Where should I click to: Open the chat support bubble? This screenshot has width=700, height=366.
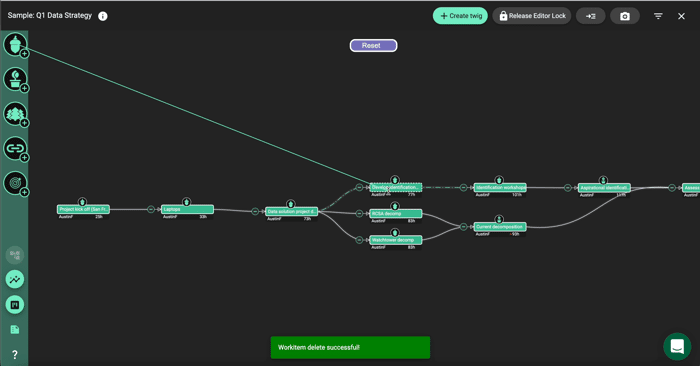(677, 346)
